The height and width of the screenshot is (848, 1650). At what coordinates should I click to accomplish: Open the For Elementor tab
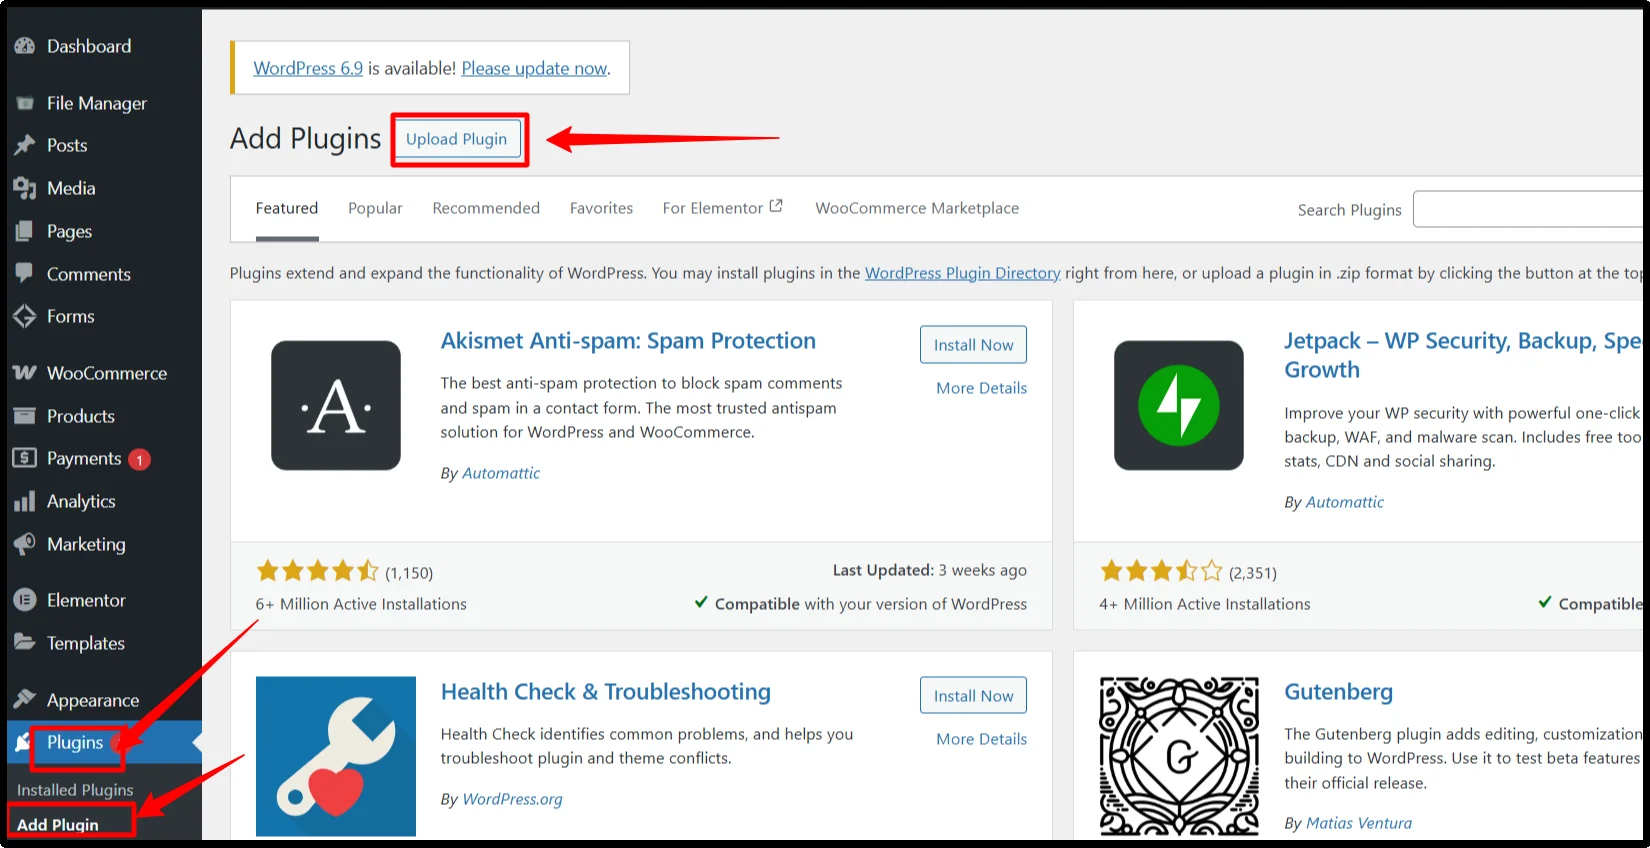coord(722,208)
